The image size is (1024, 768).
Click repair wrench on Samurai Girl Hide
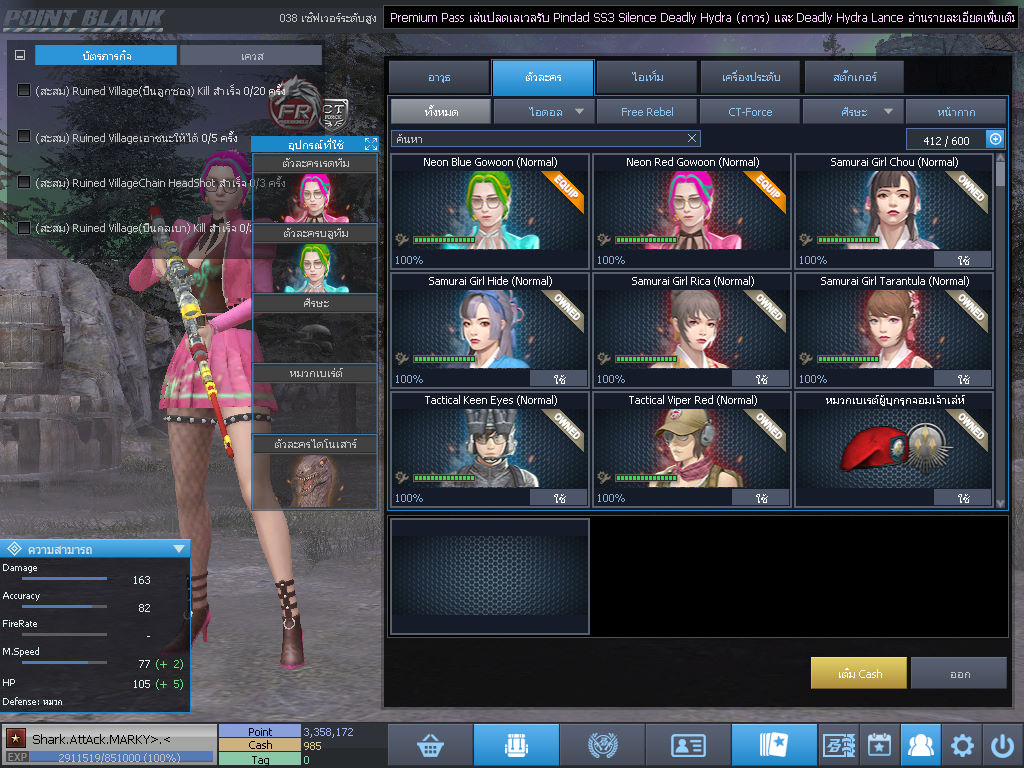(402, 359)
